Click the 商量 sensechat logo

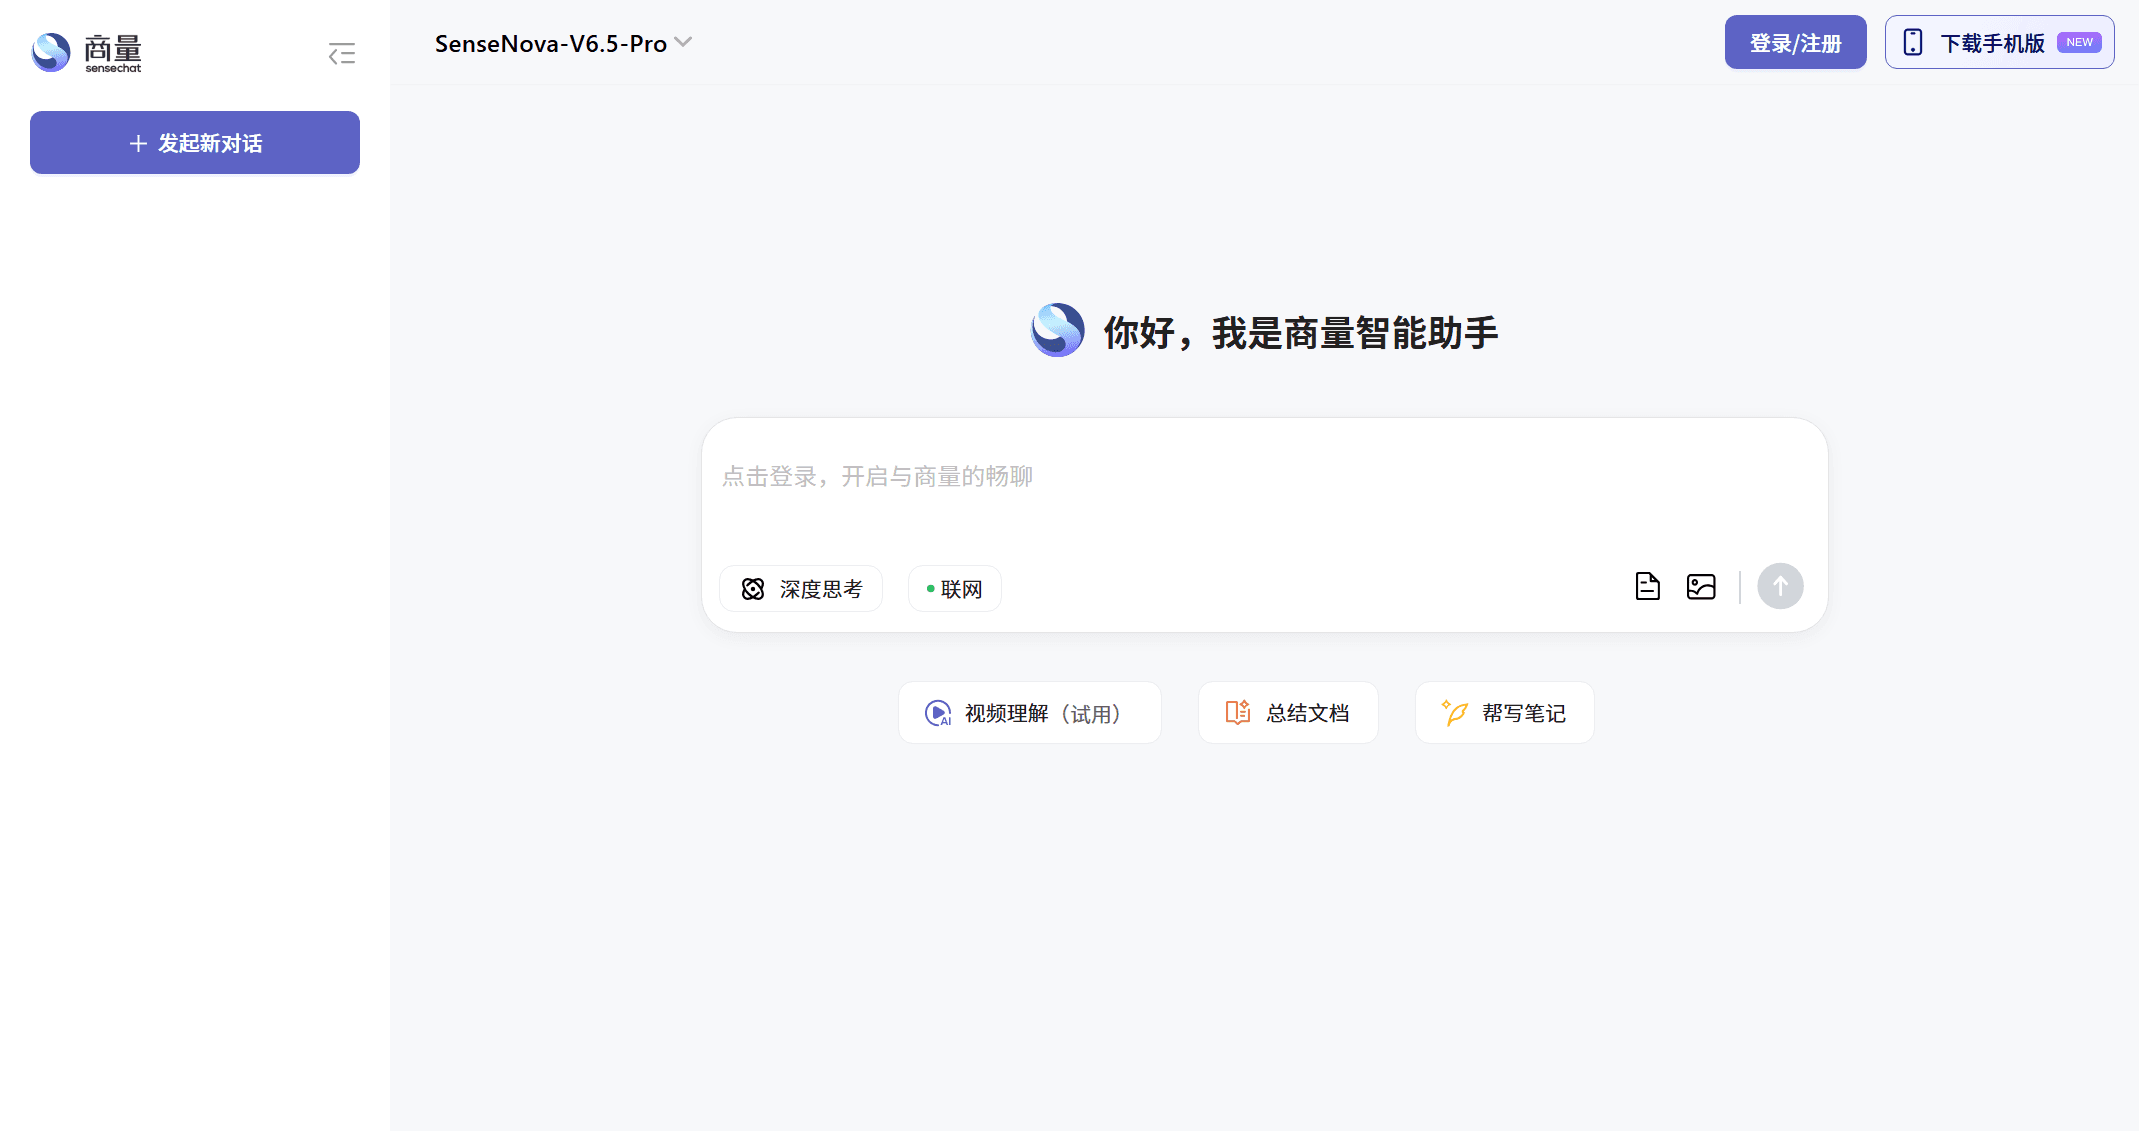[x=88, y=52]
